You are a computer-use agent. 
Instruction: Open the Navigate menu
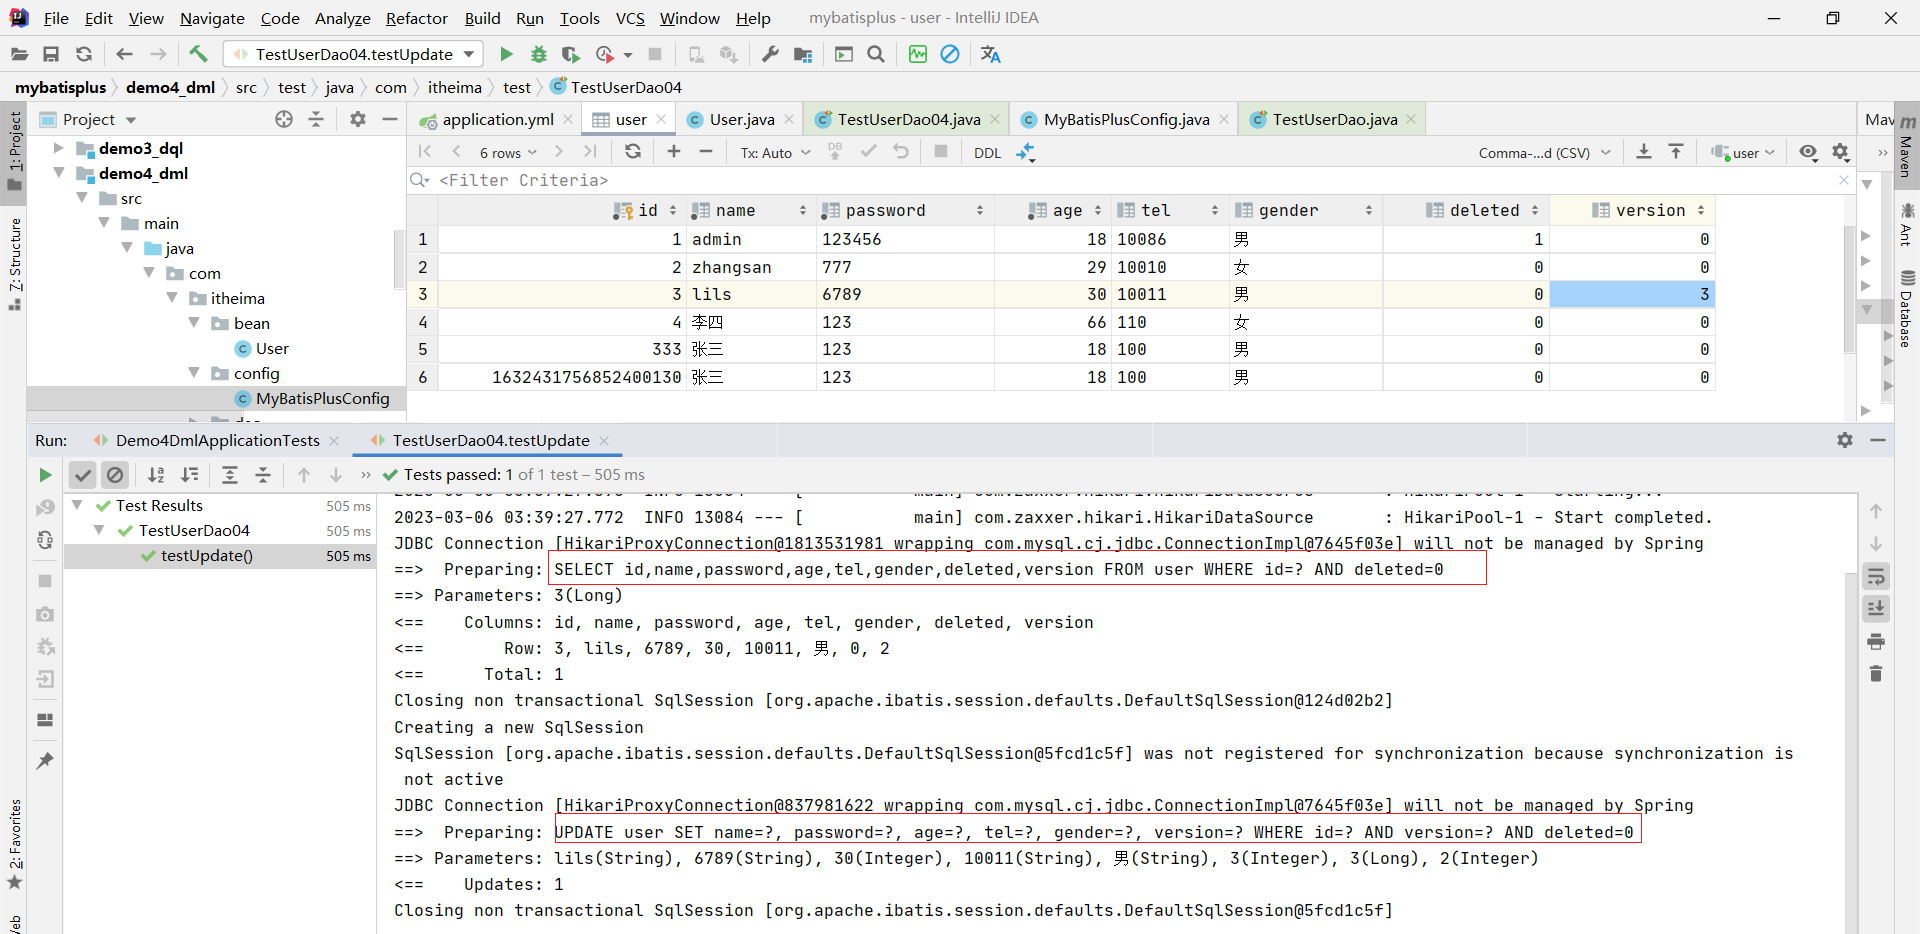212,18
